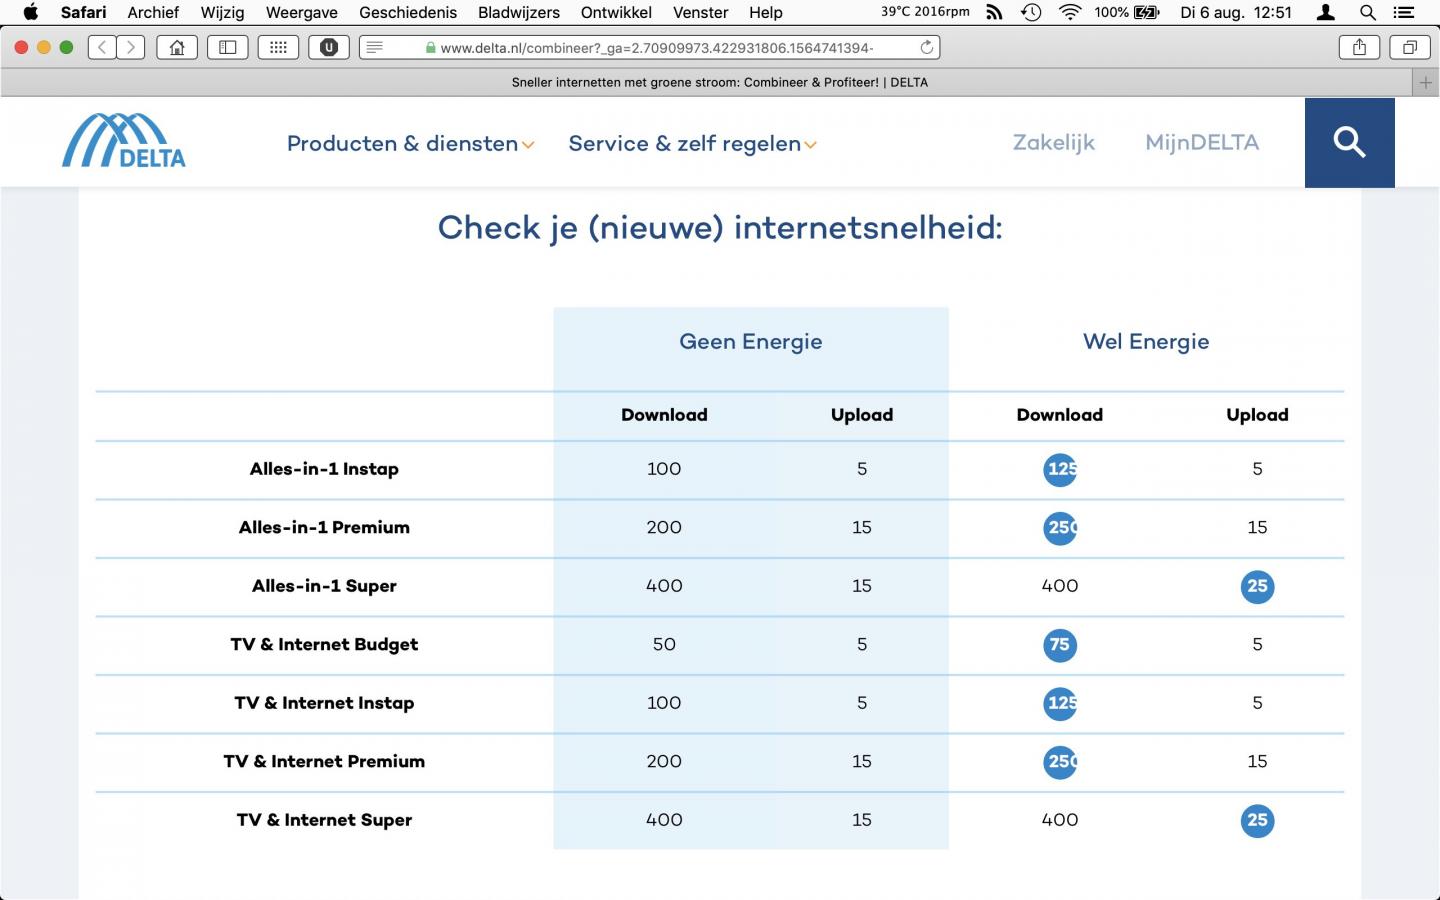This screenshot has height=900, width=1440.
Task: Click the RSS feed menu bar icon
Action: (x=994, y=12)
